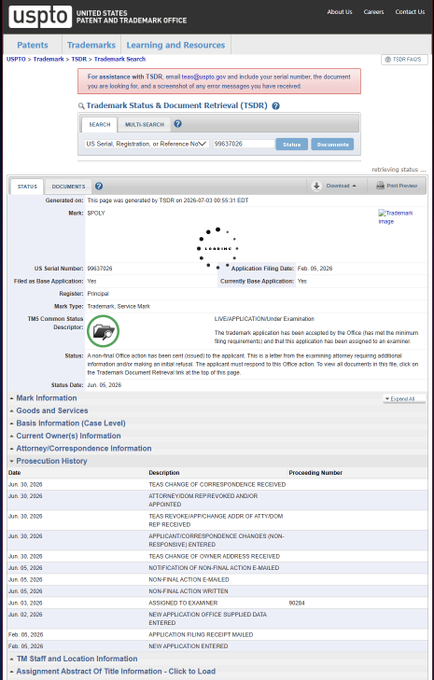
Task: Open the Careers link
Action: (x=374, y=12)
